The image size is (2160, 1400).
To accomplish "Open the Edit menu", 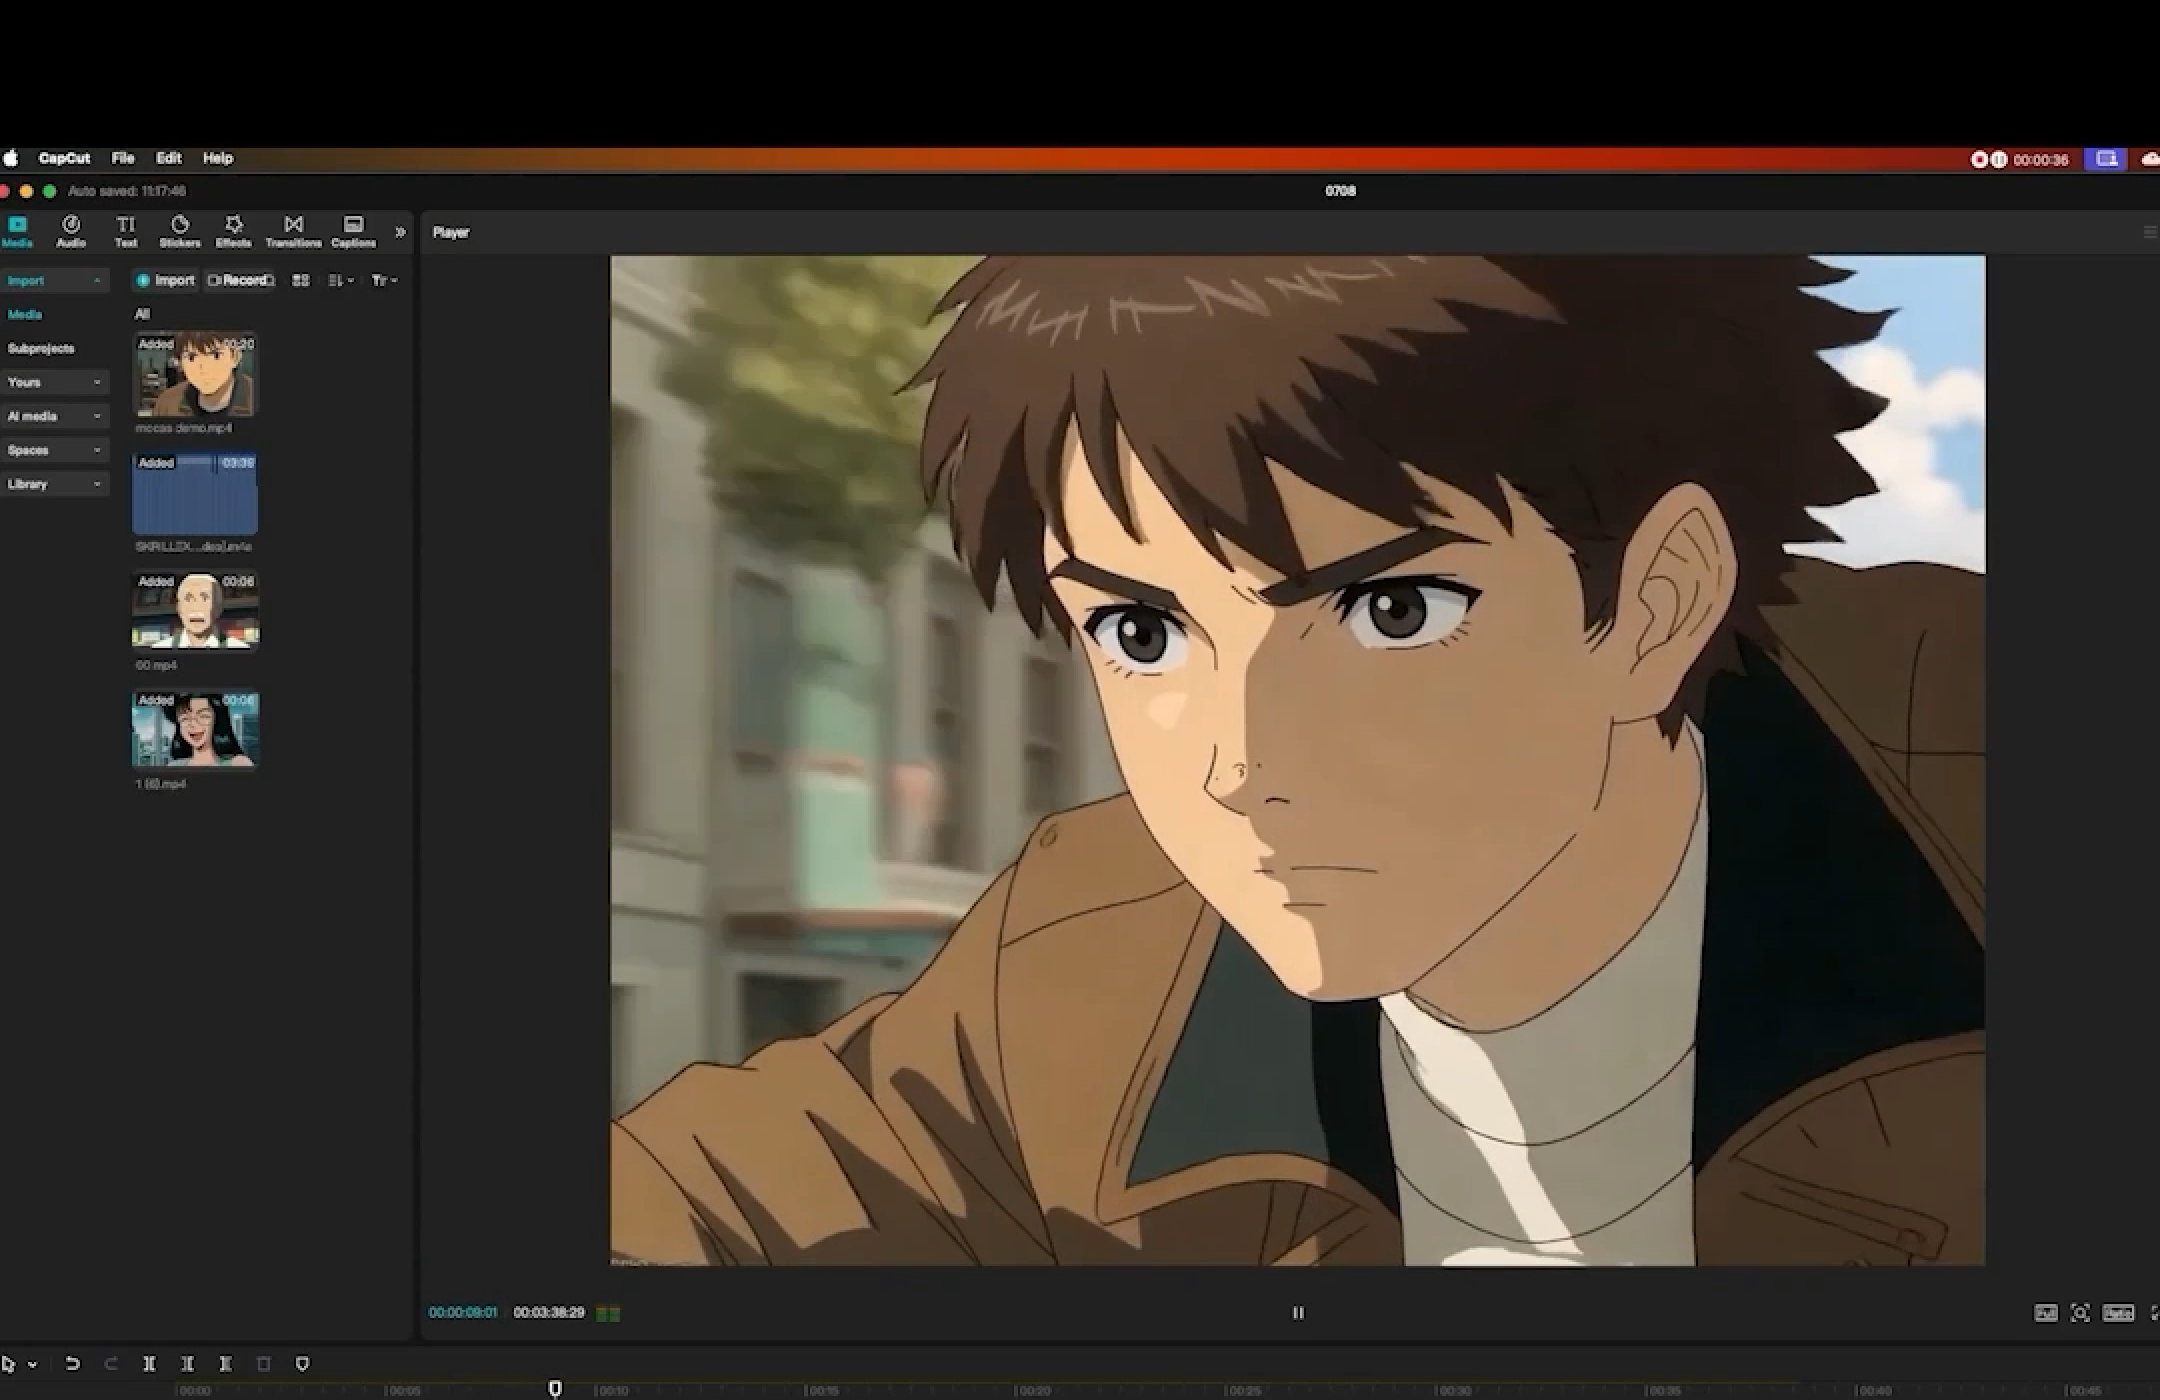I will tap(169, 158).
